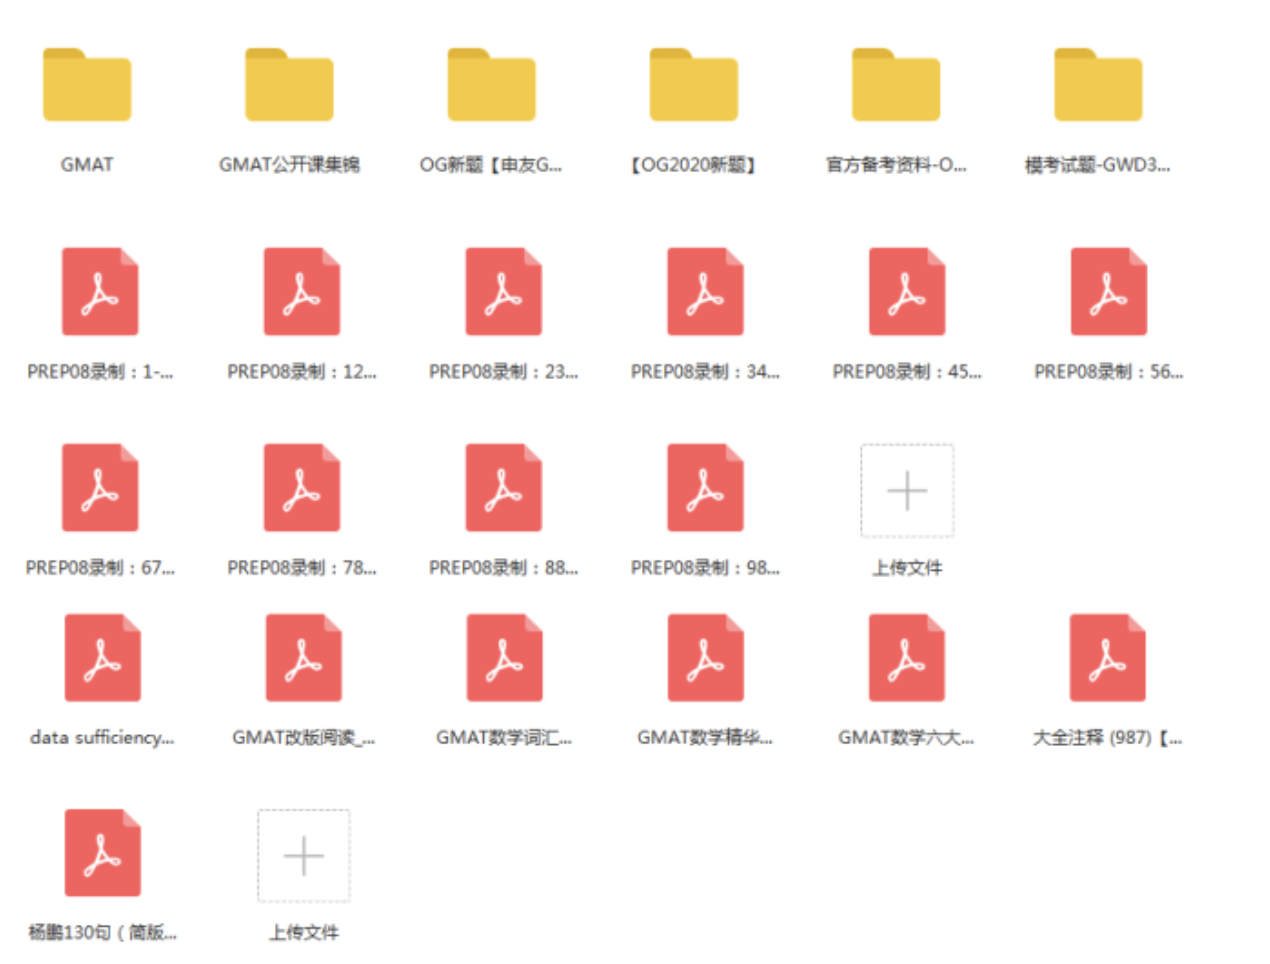
Task: Select PDF icon PREP08录制：45...
Action: point(907,291)
